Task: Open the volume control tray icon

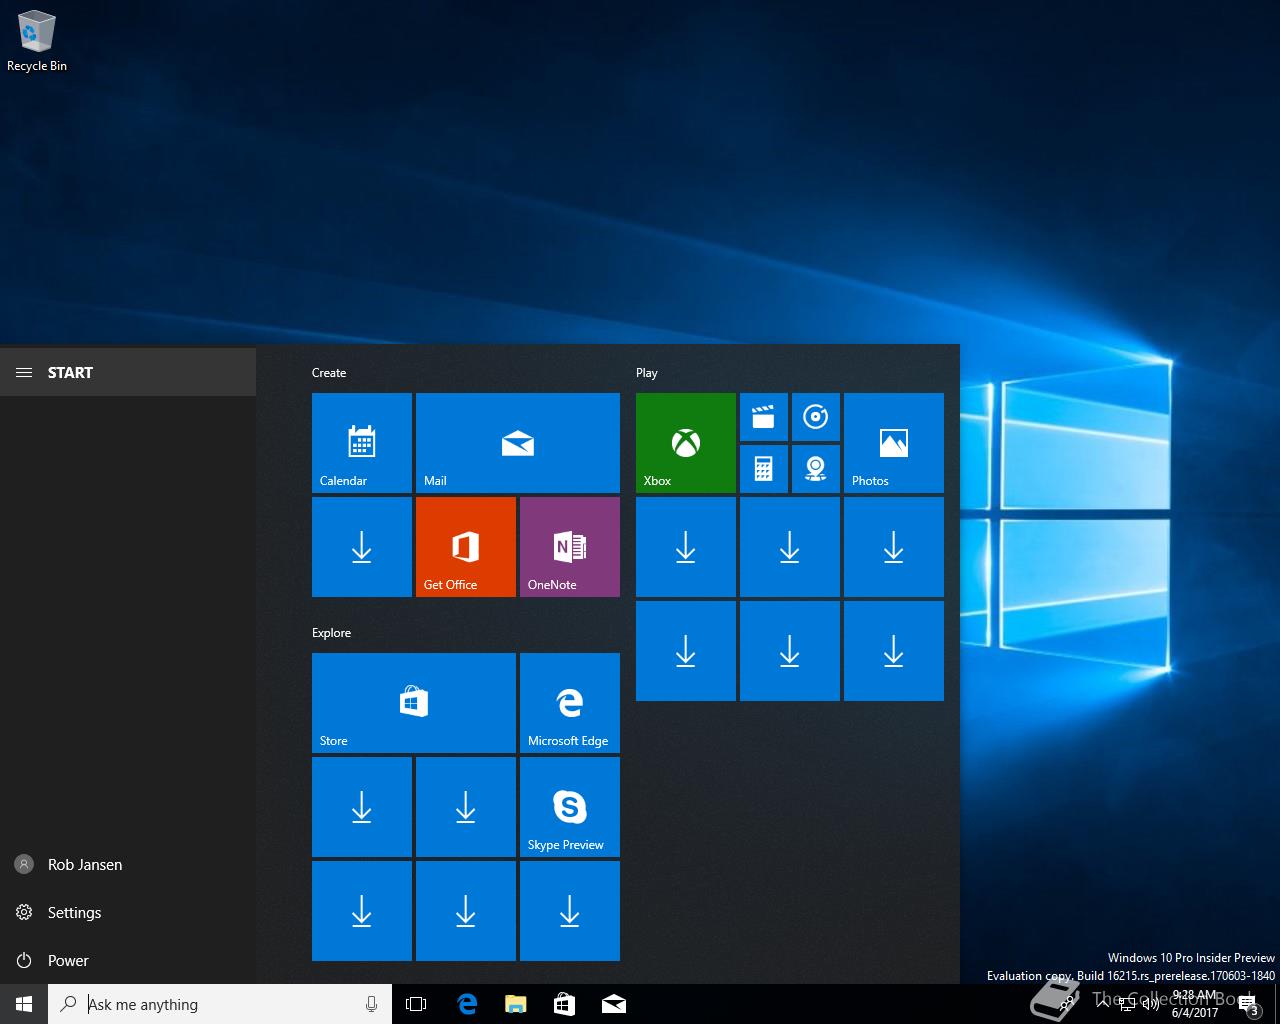Action: click(1150, 1004)
